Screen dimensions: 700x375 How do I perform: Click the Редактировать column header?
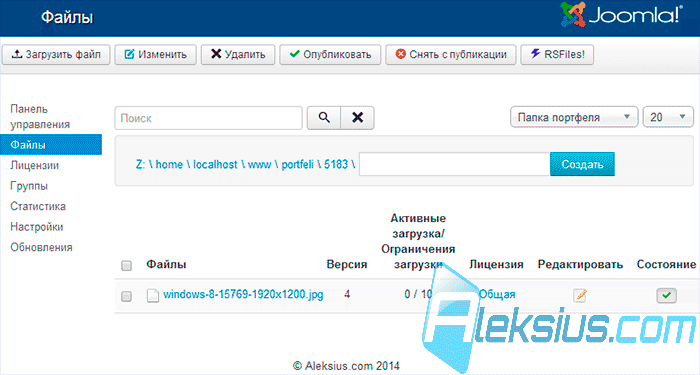[580, 264]
